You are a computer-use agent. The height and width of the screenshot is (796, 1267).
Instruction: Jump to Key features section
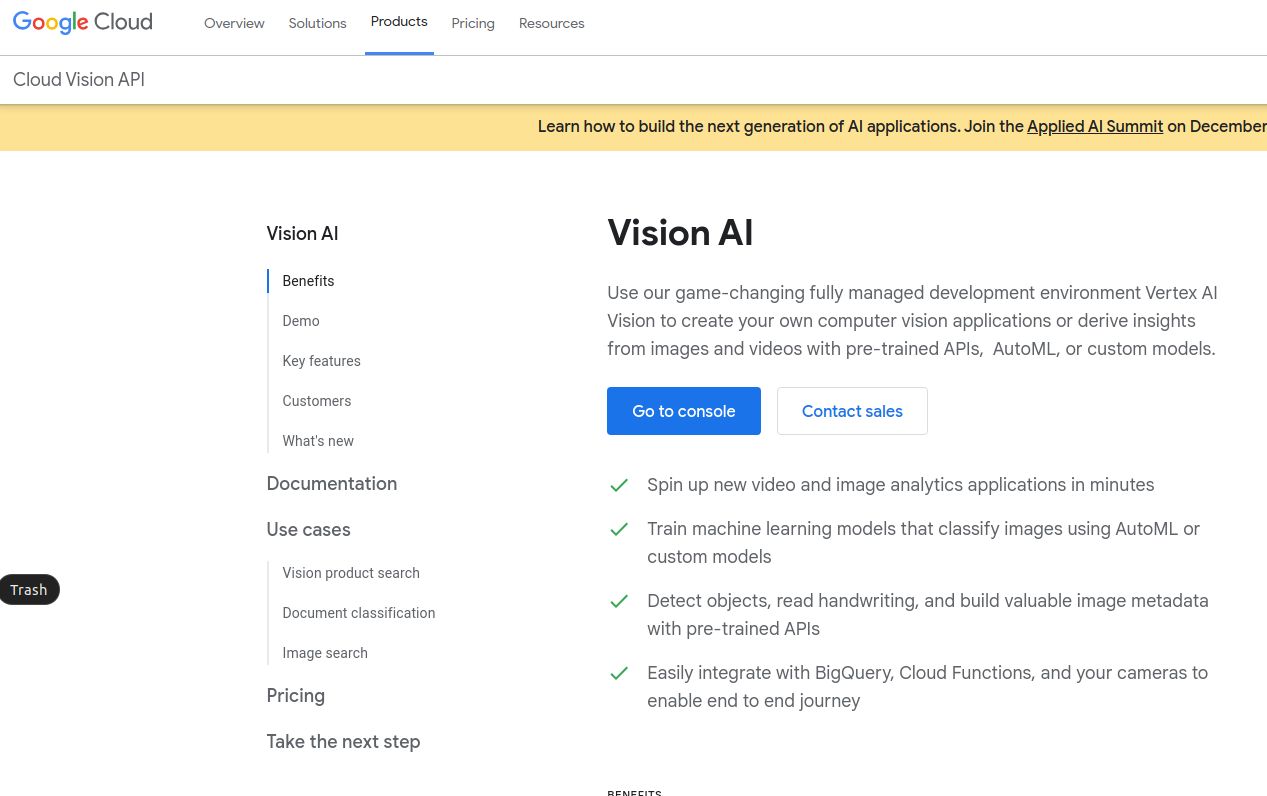click(321, 361)
